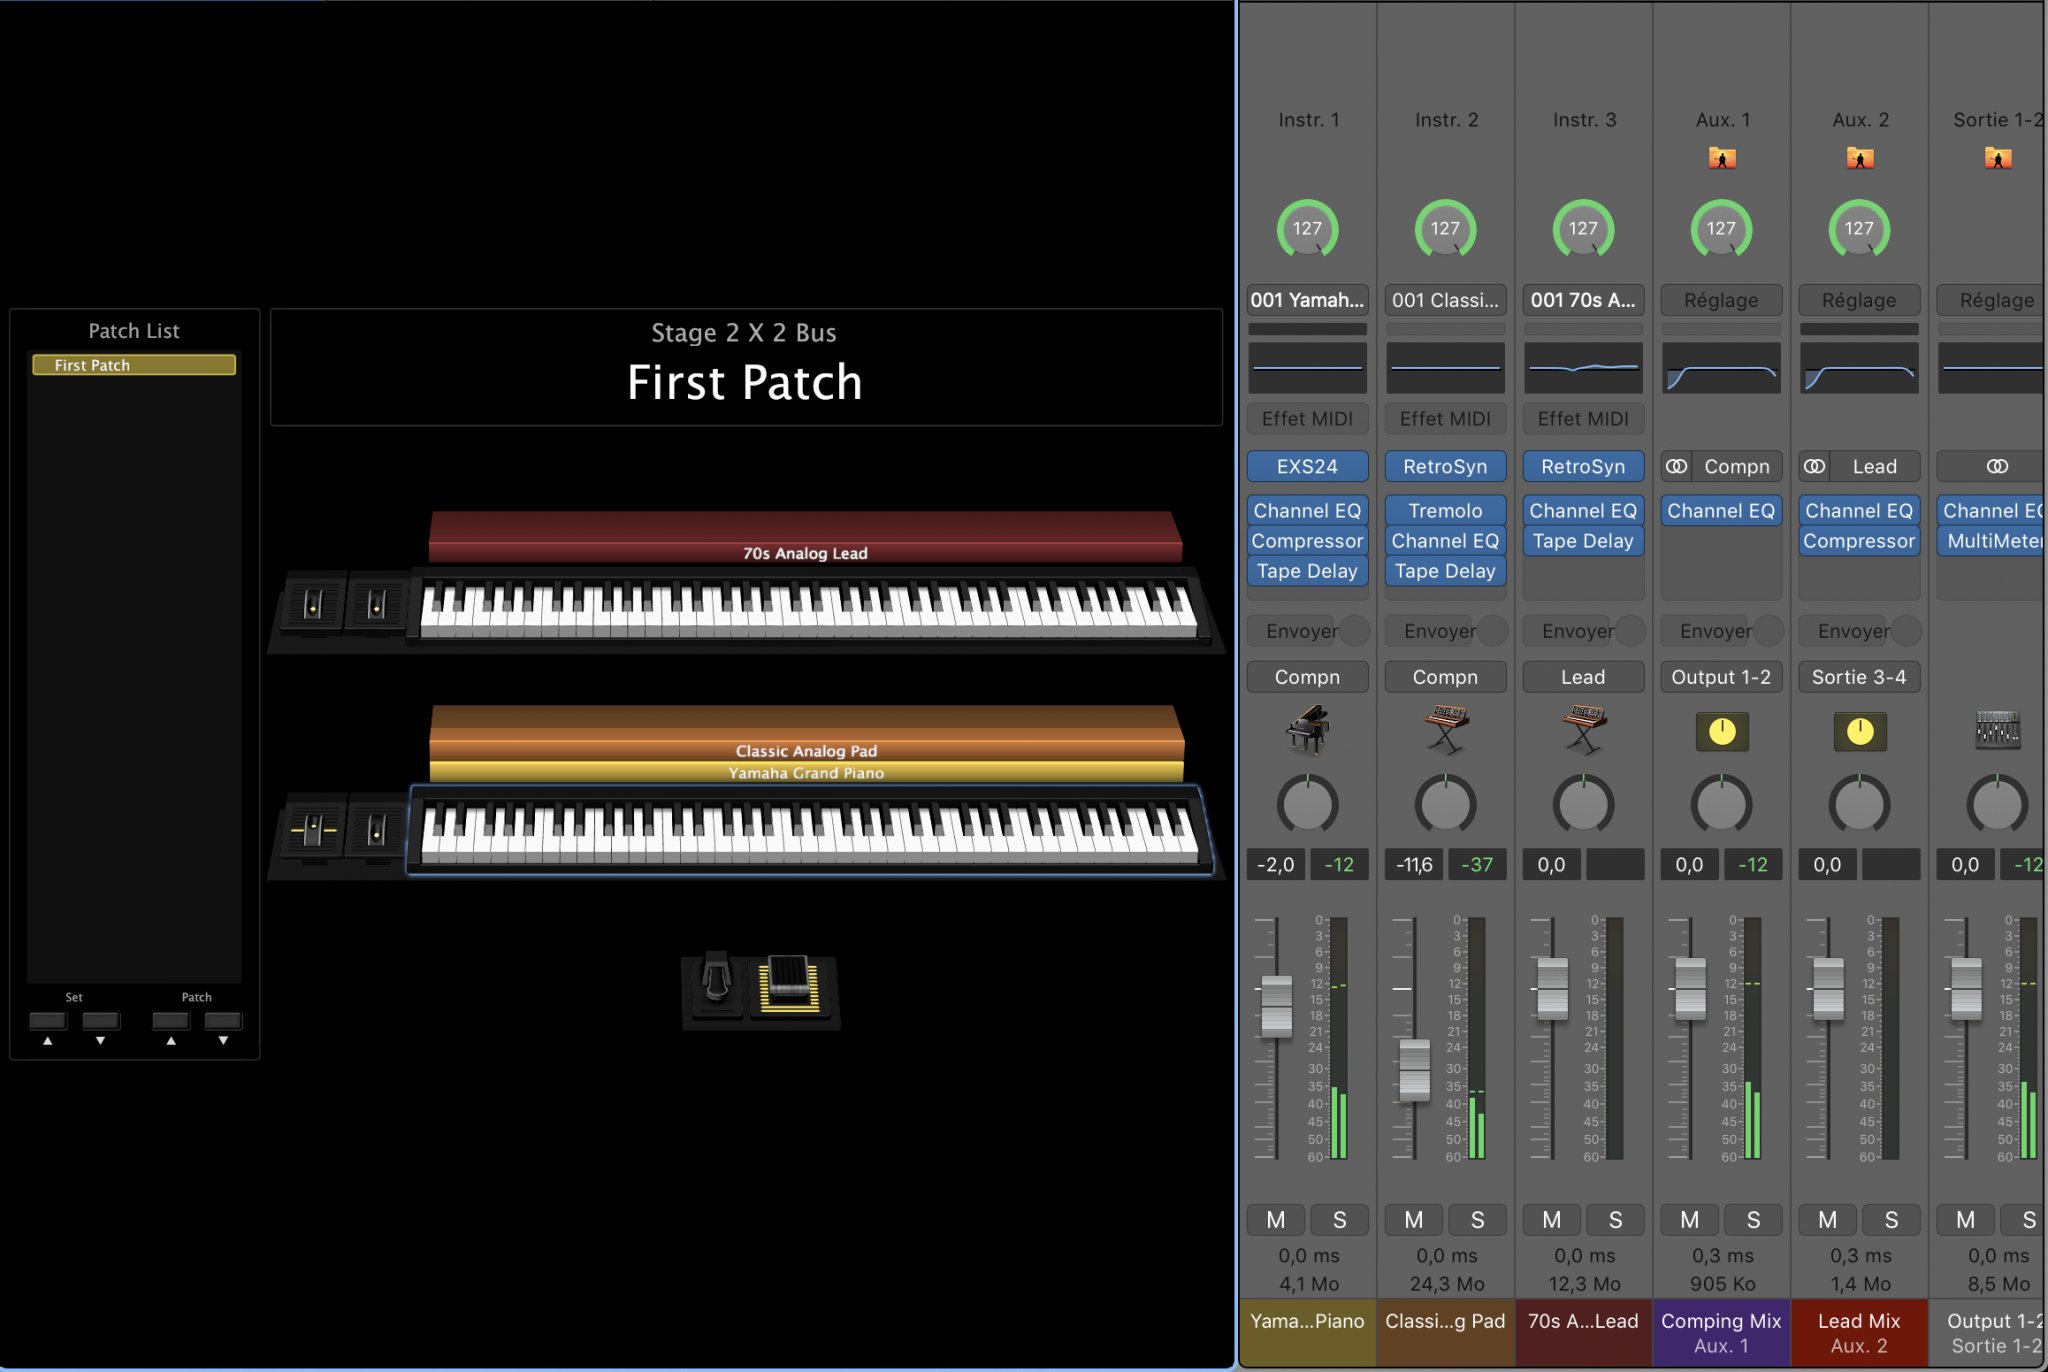
Task: Click the grand piano icon on Instr. 1
Action: (1307, 731)
